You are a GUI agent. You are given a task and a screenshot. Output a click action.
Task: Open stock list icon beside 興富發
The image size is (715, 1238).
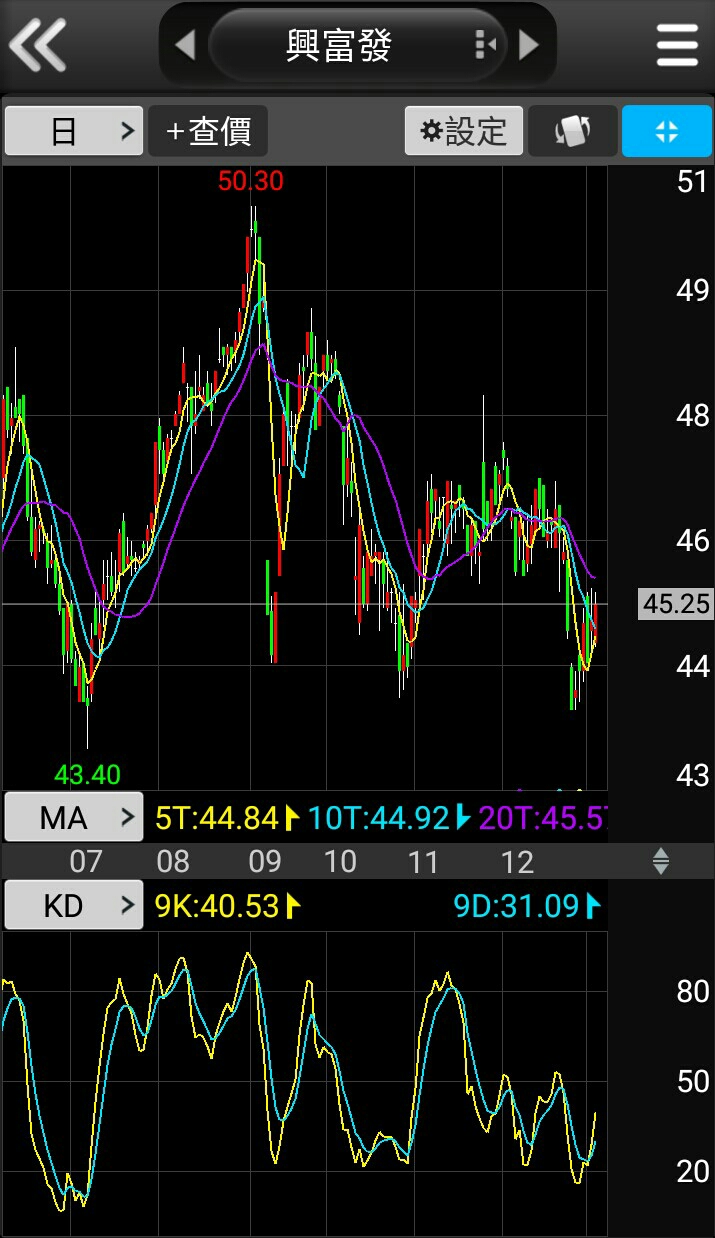pyautogui.click(x=484, y=44)
